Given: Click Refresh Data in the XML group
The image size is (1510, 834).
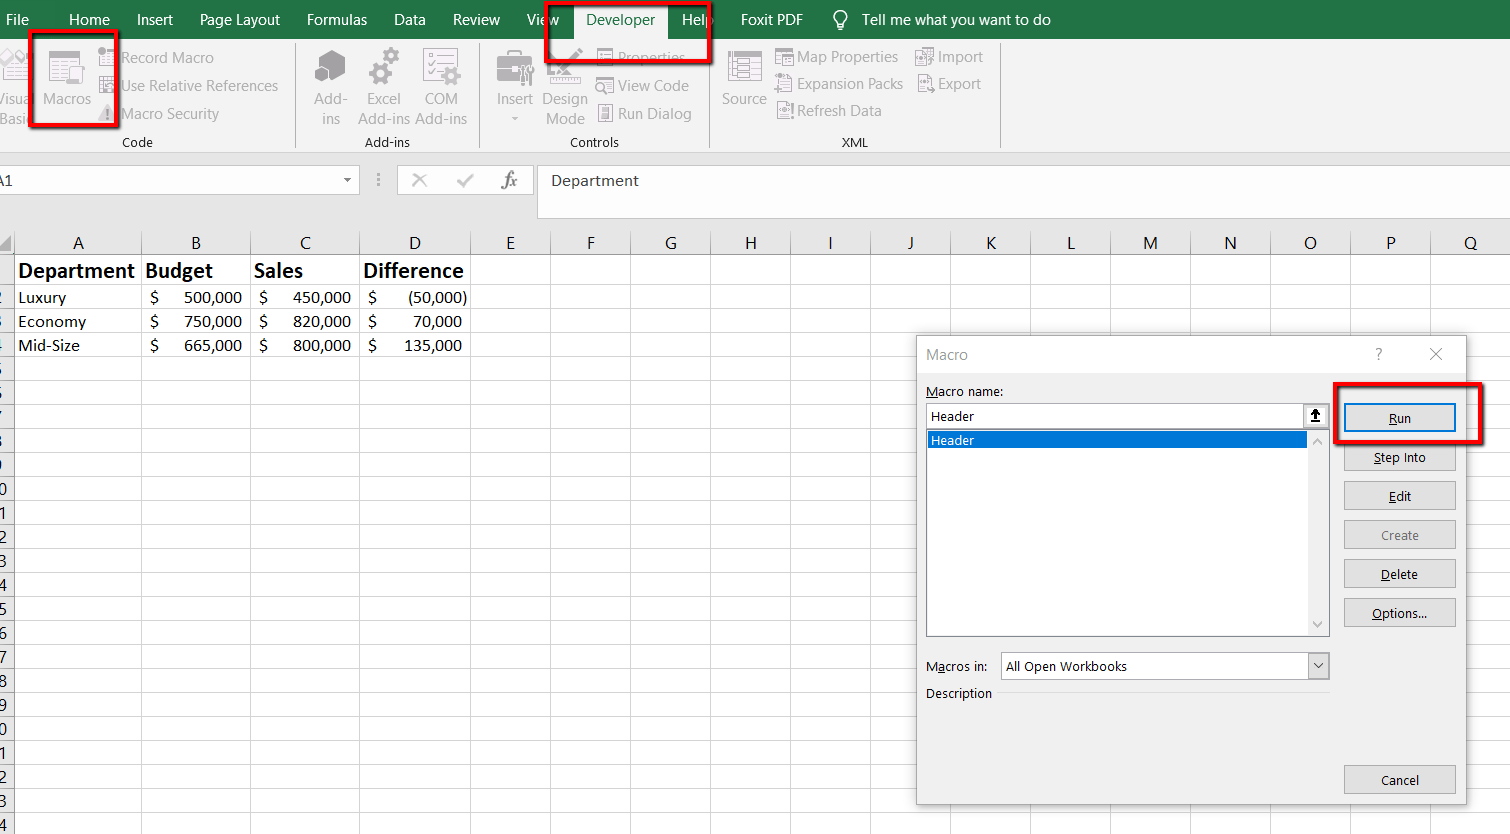Looking at the screenshot, I should pos(829,110).
